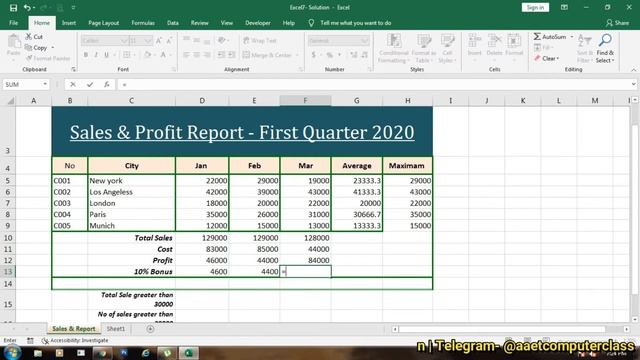The width and height of the screenshot is (640, 360).
Task: Switch to the Sheet1 worksheet tab
Action: point(116,329)
